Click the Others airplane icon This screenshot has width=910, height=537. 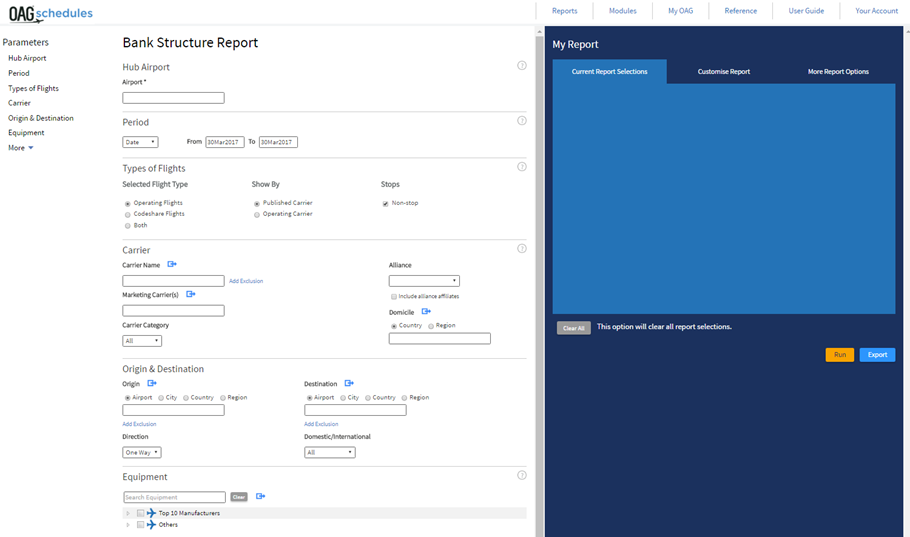pos(151,525)
